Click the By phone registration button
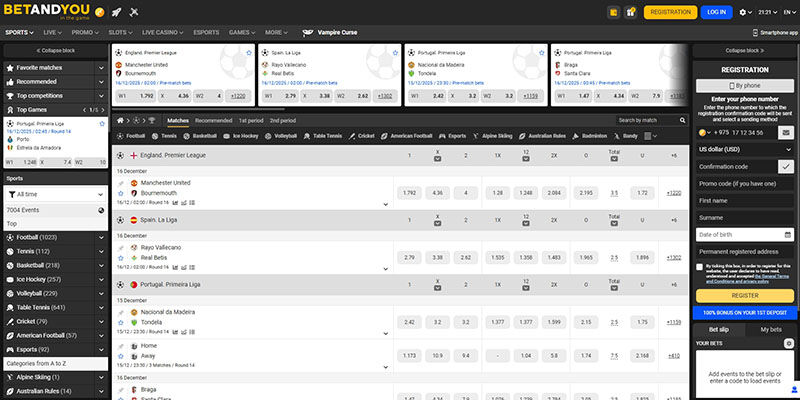Screen dimensions: 800x400 click(745, 86)
